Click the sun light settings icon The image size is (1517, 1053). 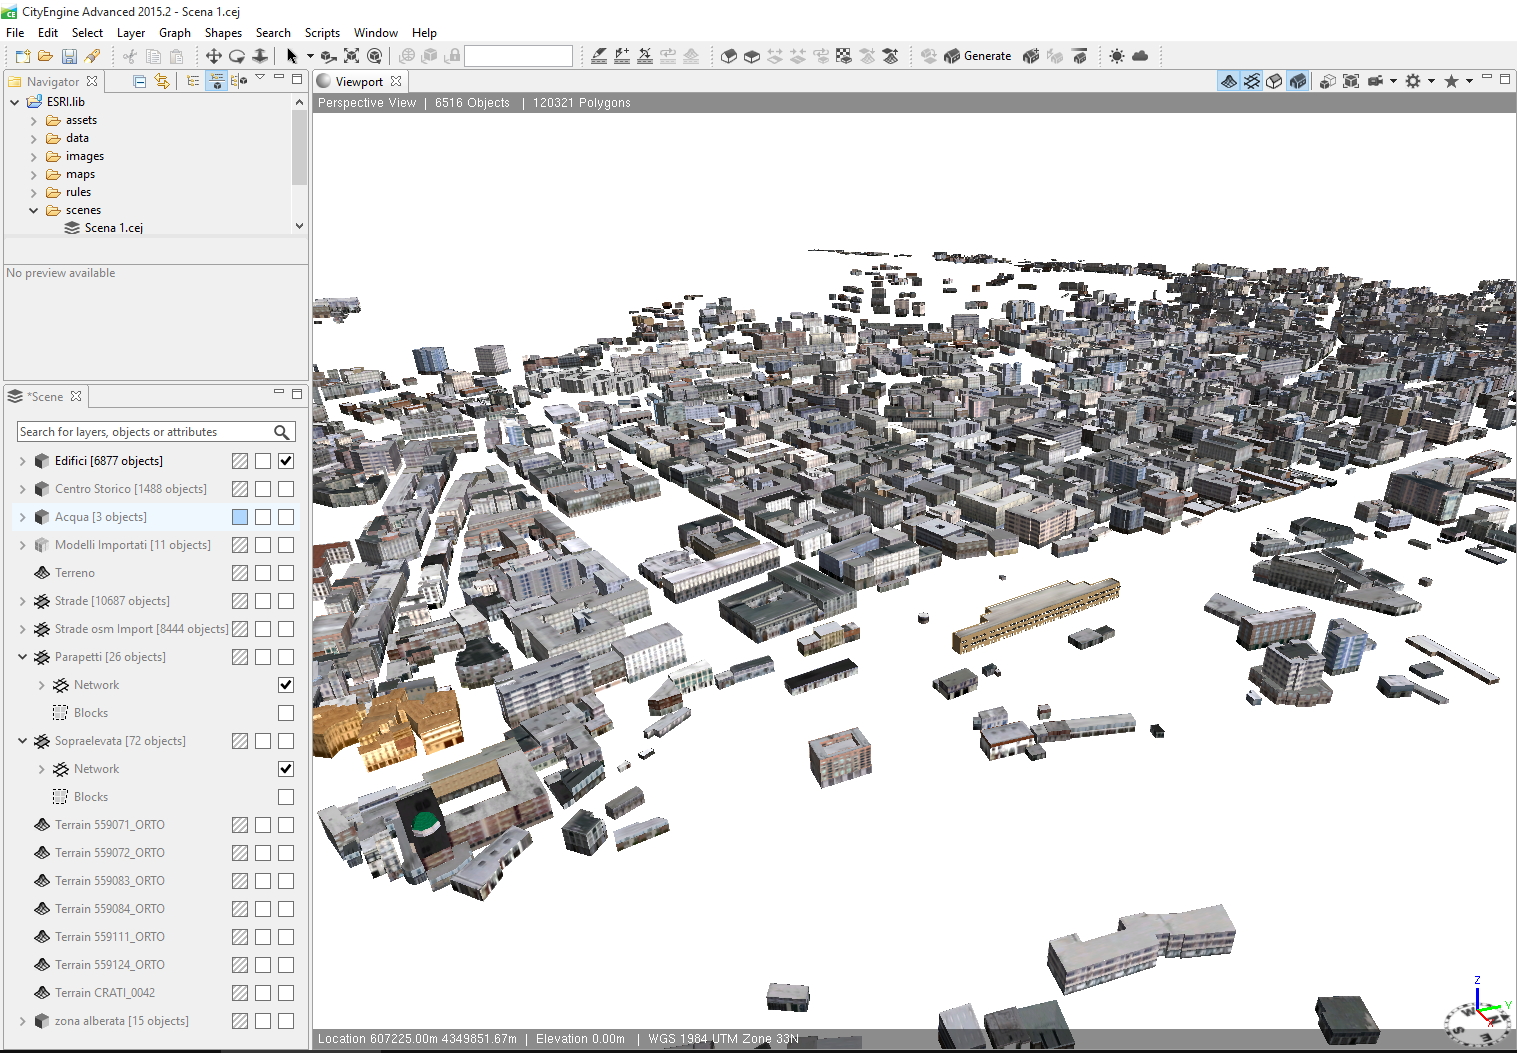(x=1116, y=56)
